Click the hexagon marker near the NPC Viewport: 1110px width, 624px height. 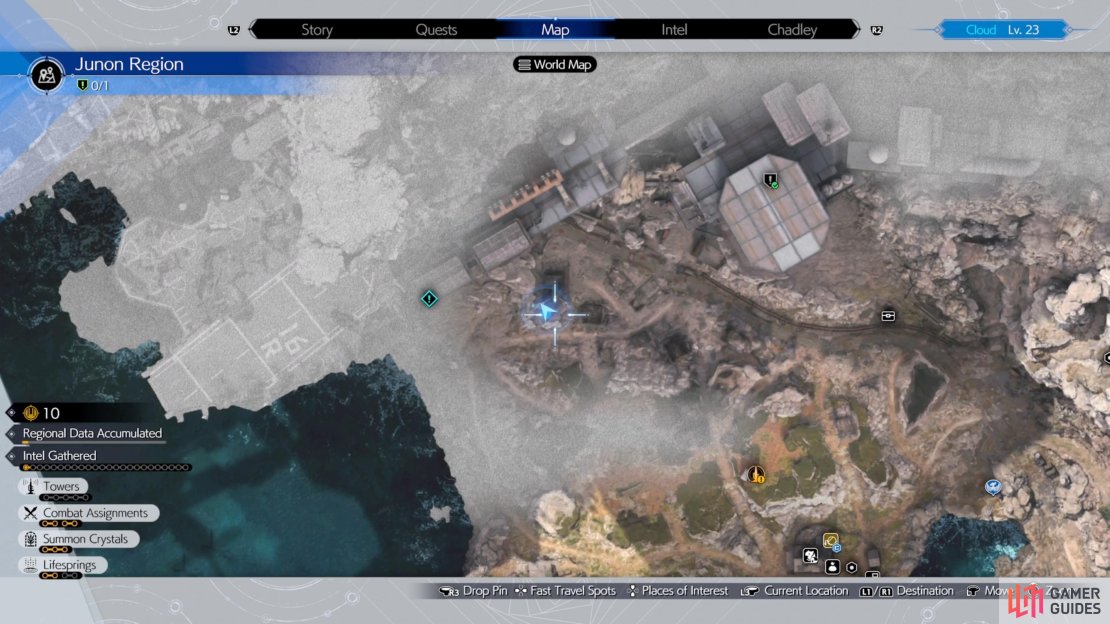coord(852,567)
